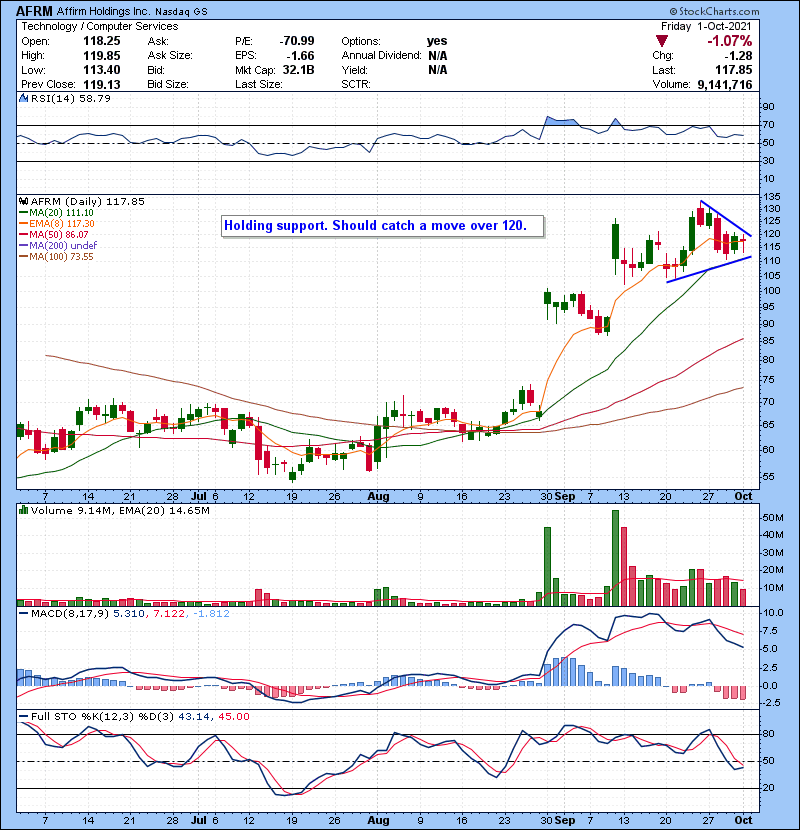Click the RSI(14) indicator panel icon
The image size is (800, 830).
tap(23, 98)
